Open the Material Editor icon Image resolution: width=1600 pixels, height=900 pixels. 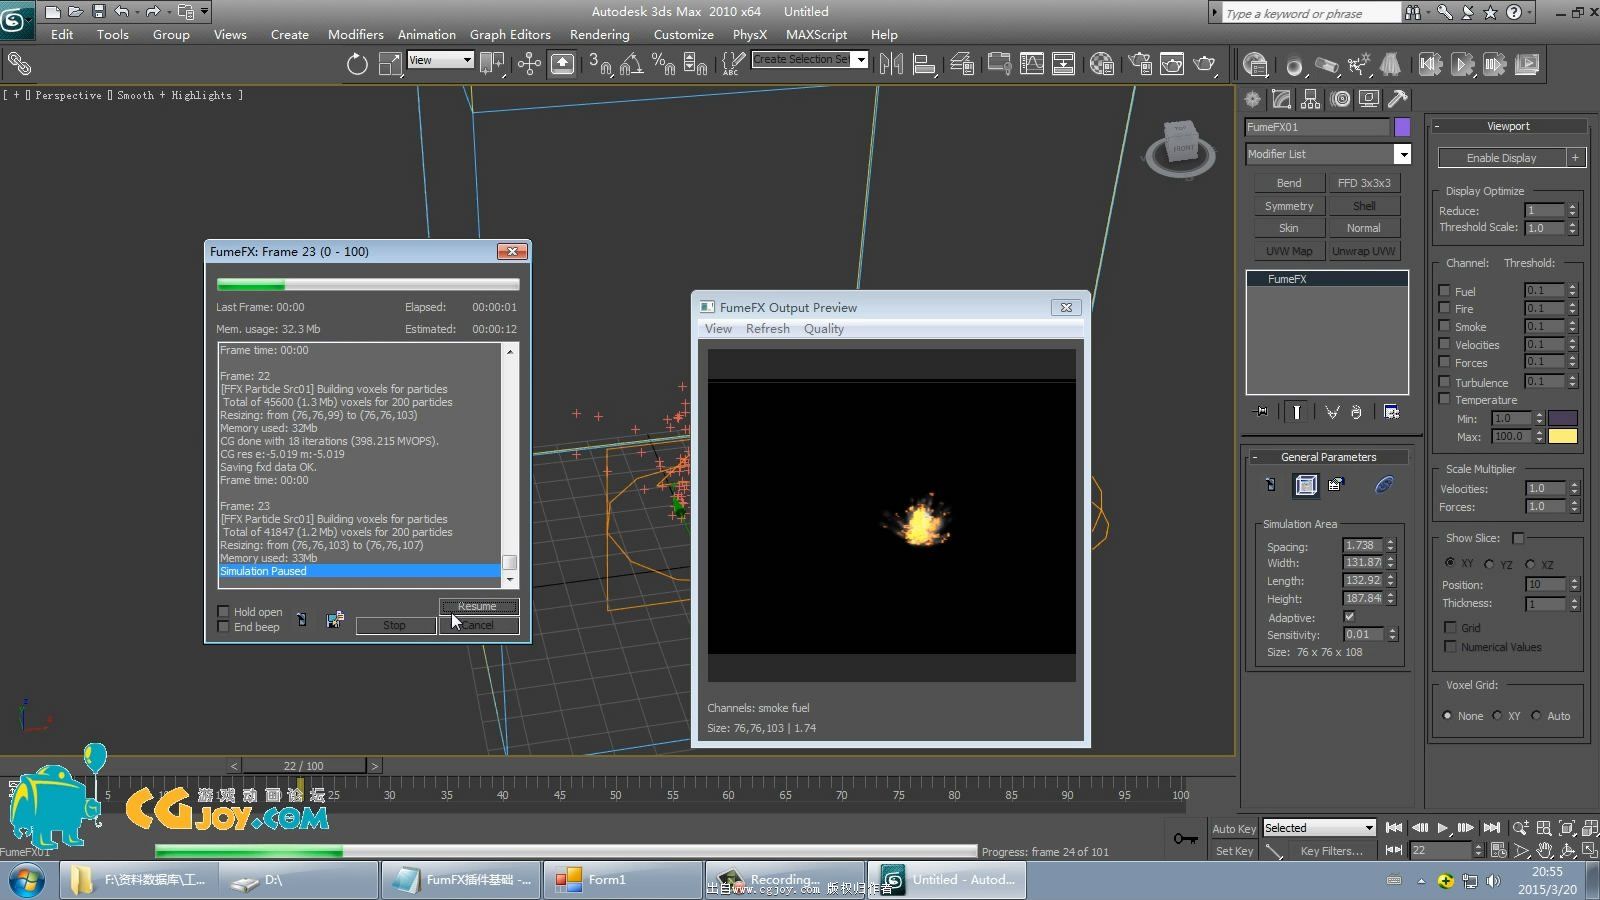1102,65
